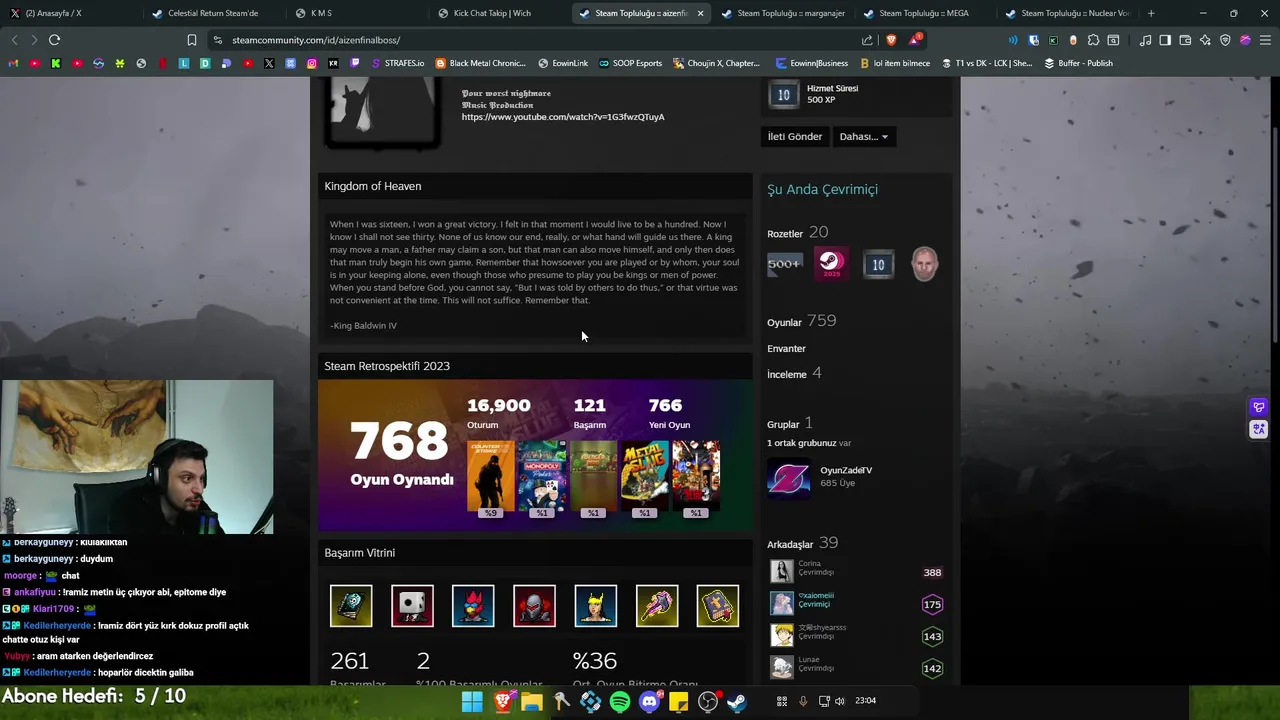Switch to the K M S tab

(356, 13)
